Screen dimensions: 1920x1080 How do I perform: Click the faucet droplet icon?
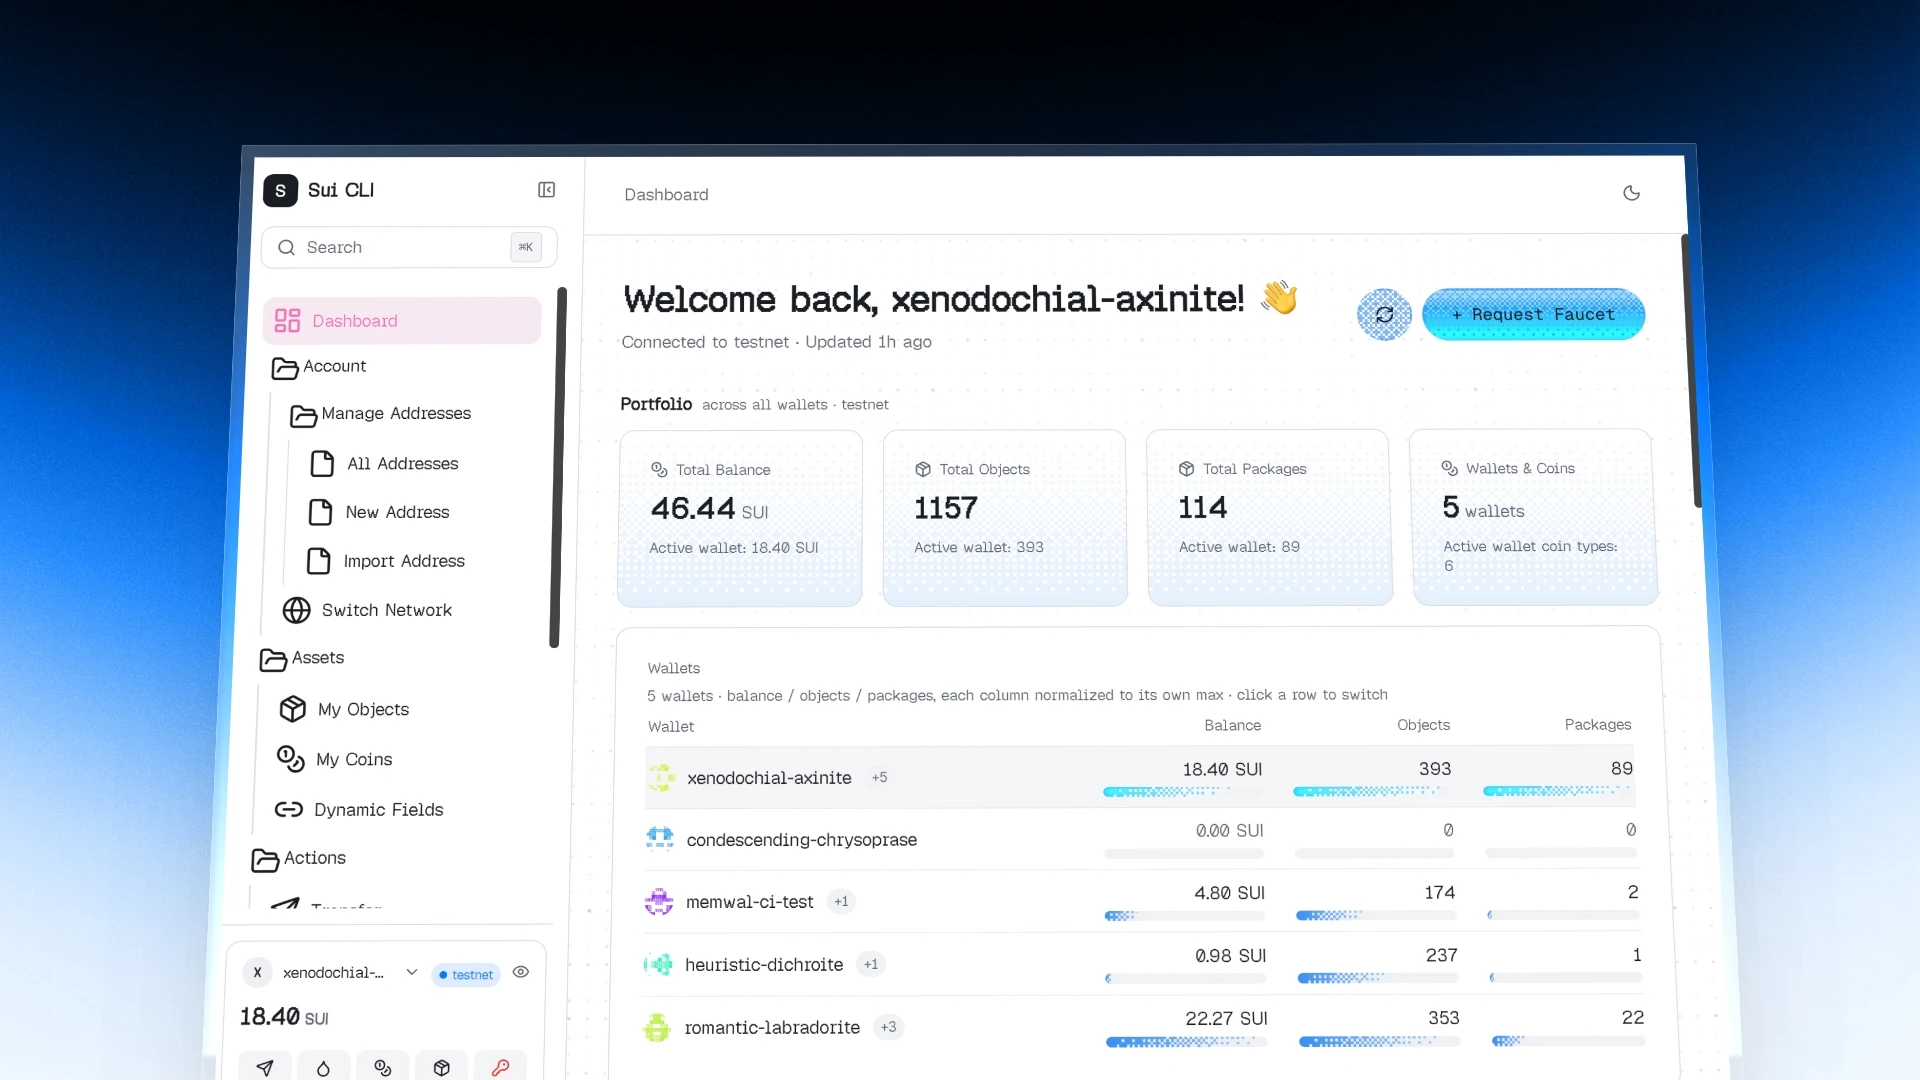click(324, 1068)
